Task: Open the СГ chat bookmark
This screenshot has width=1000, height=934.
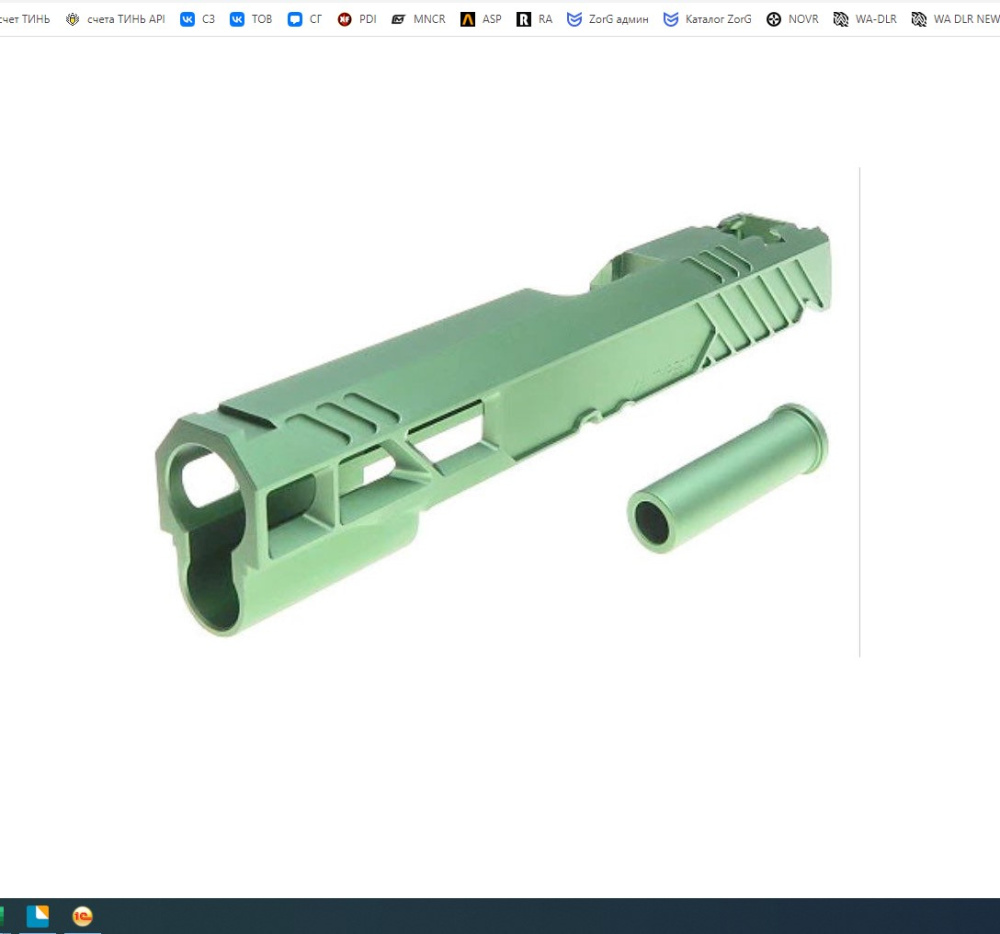Action: tap(305, 19)
